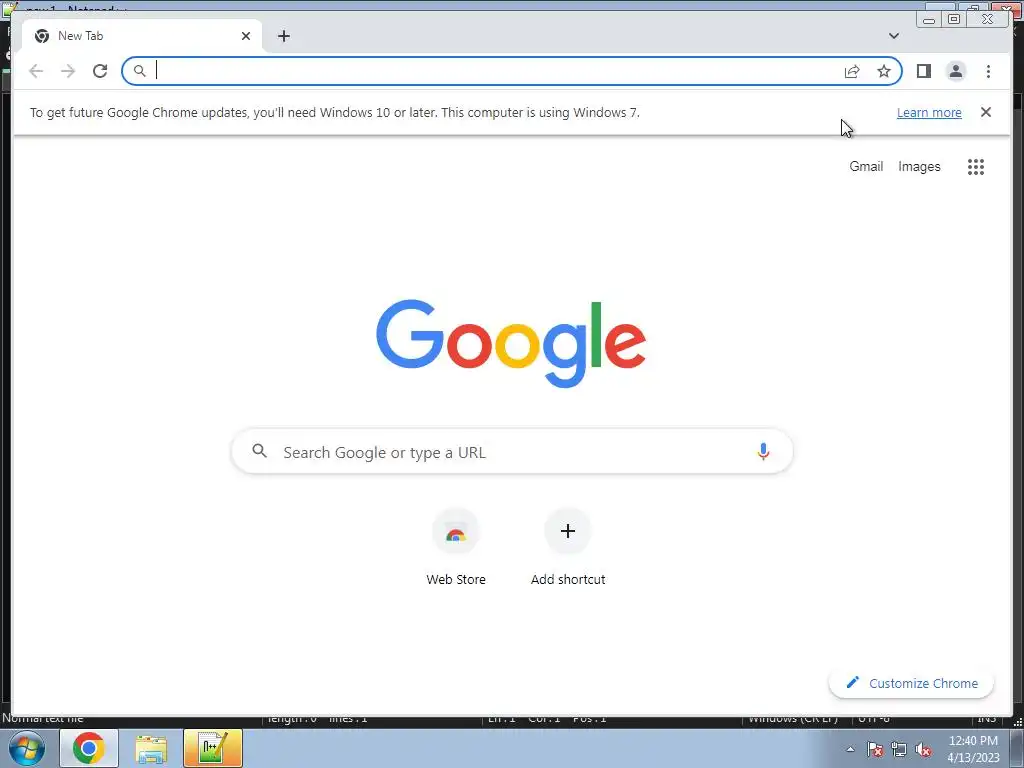Viewport: 1024px width, 768px height.
Task: Show hidden tray icons arrow
Action: pyautogui.click(x=850, y=749)
